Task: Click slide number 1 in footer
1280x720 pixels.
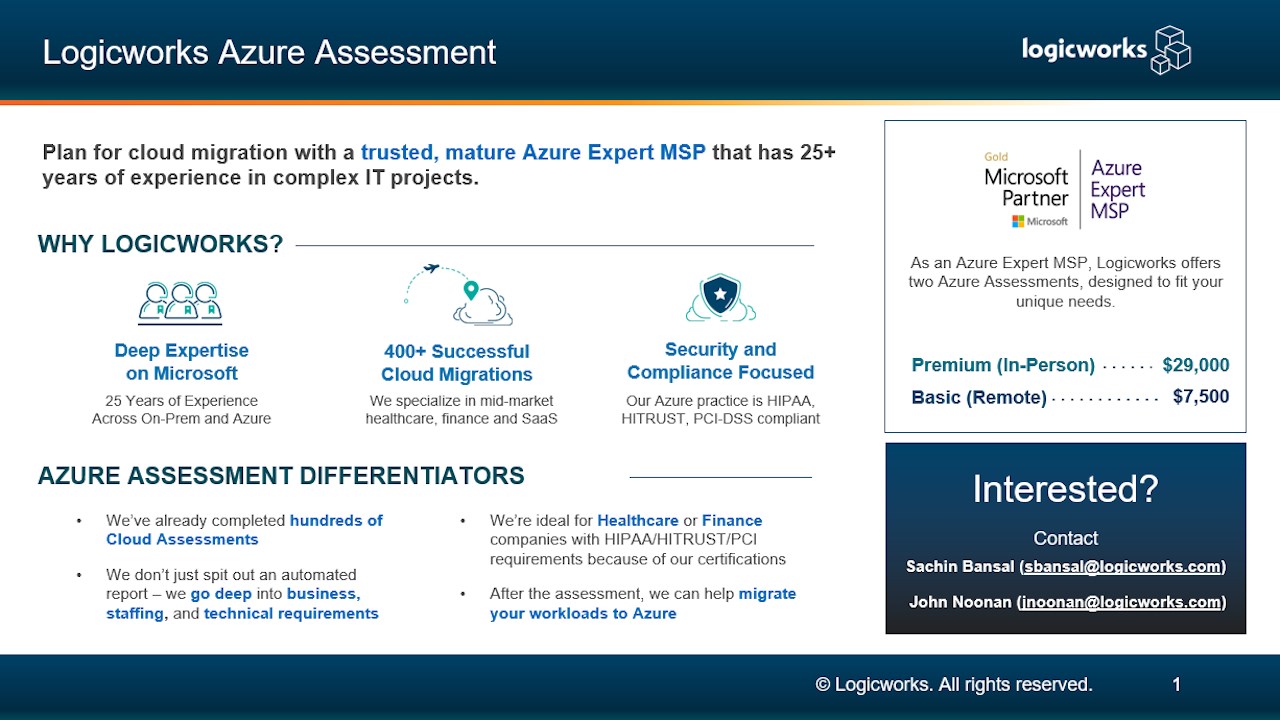Action: [x=1177, y=685]
